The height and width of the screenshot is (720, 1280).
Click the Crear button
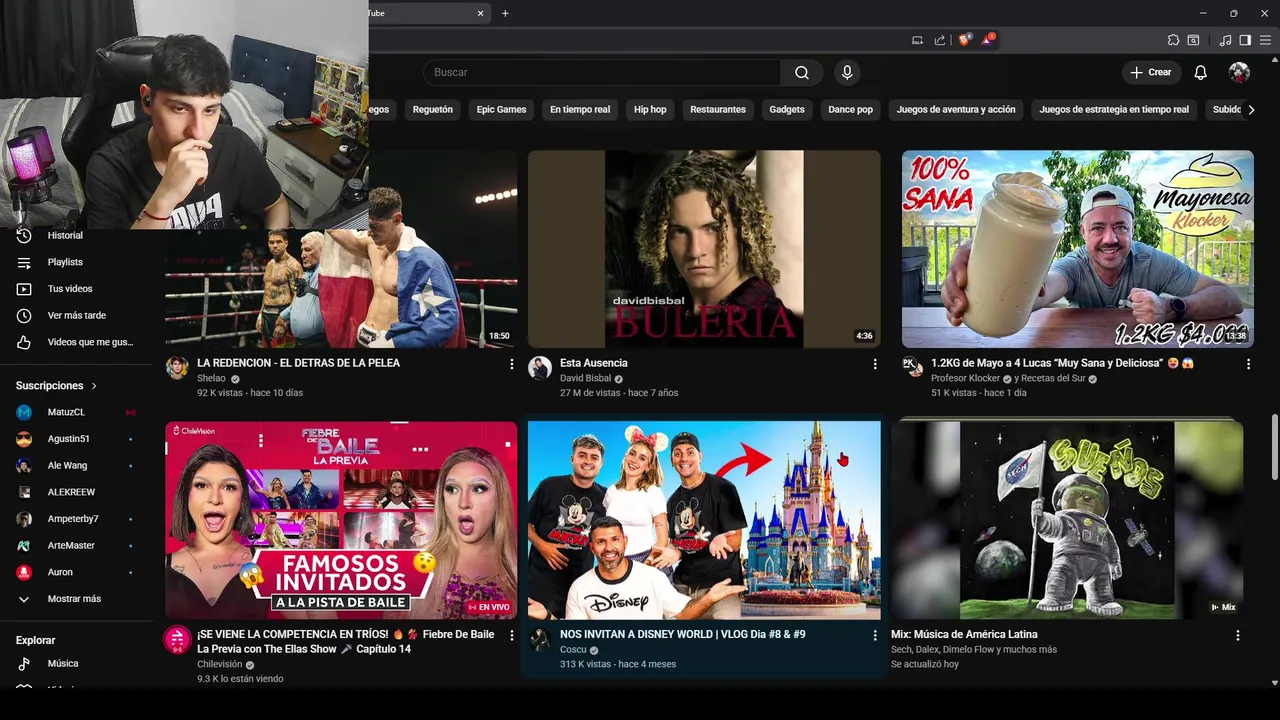(x=1150, y=72)
